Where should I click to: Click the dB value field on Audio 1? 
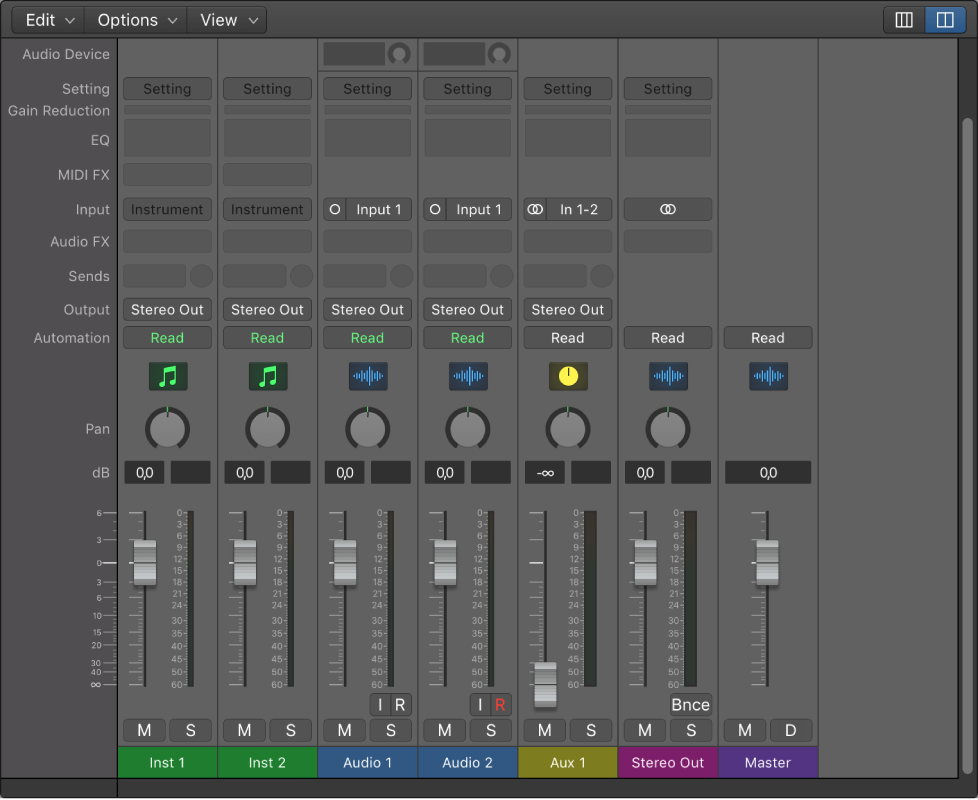pos(344,472)
